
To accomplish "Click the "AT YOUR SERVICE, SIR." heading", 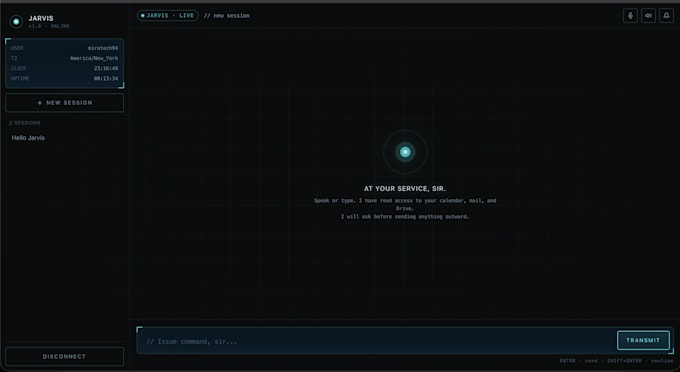I will point(405,189).
